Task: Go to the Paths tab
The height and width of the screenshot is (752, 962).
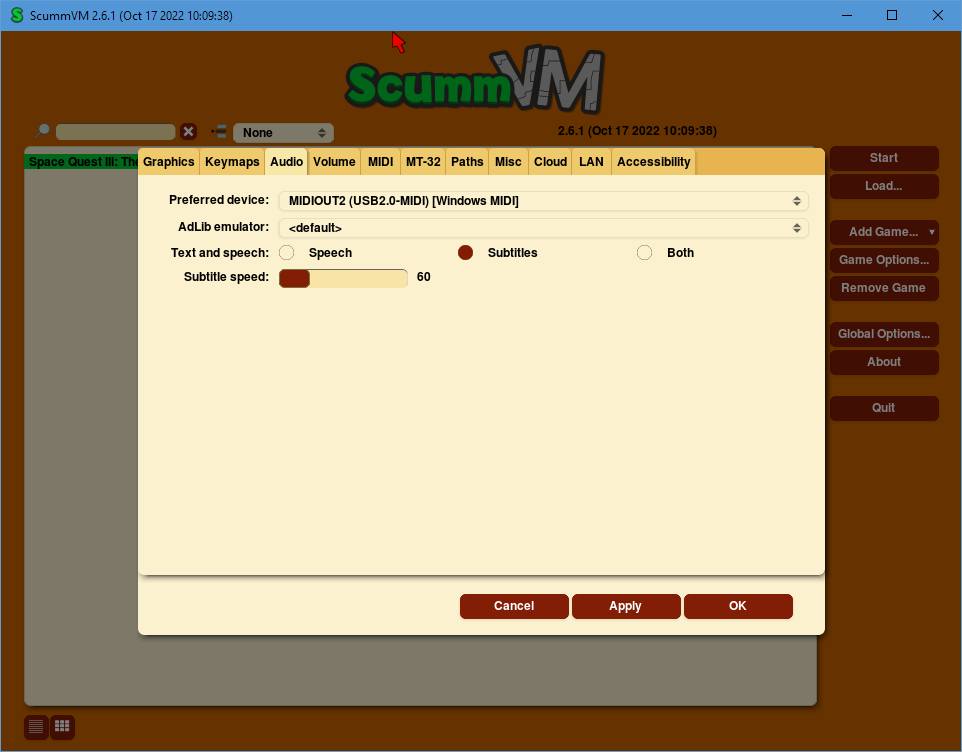Action: [x=468, y=162]
